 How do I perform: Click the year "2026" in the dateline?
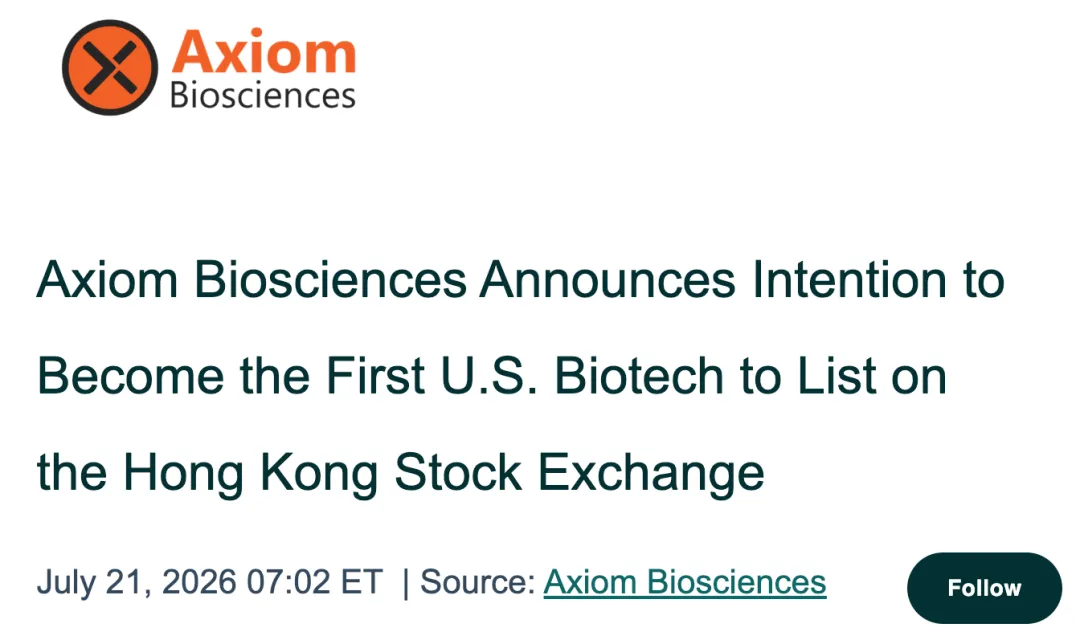199,582
